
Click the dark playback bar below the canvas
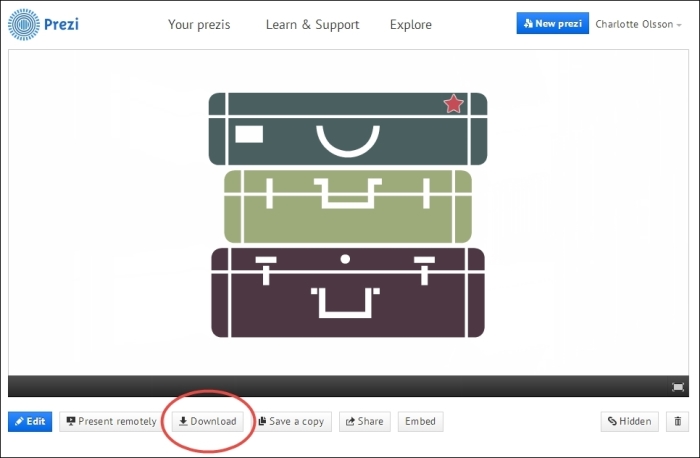tap(340, 387)
